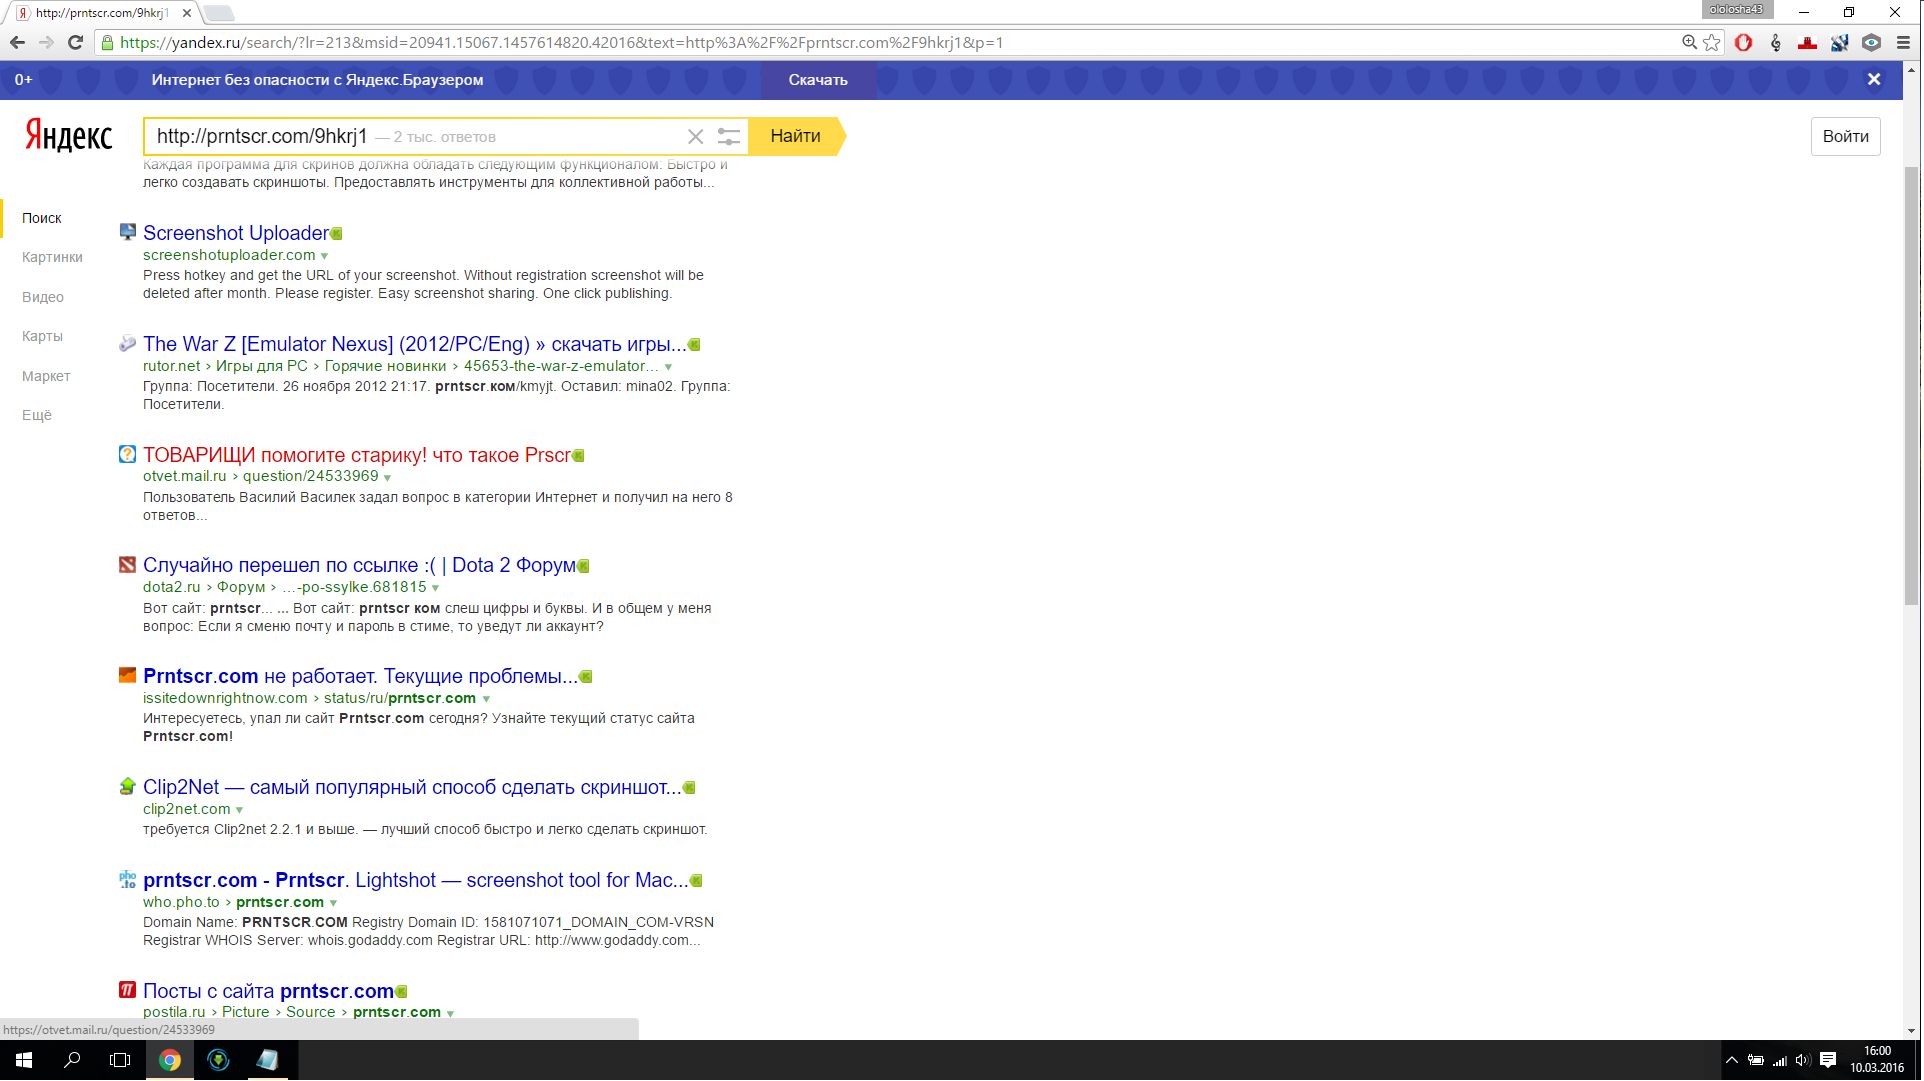Screen dimensions: 1924x1081
Task: Reload the current page
Action: point(75,43)
